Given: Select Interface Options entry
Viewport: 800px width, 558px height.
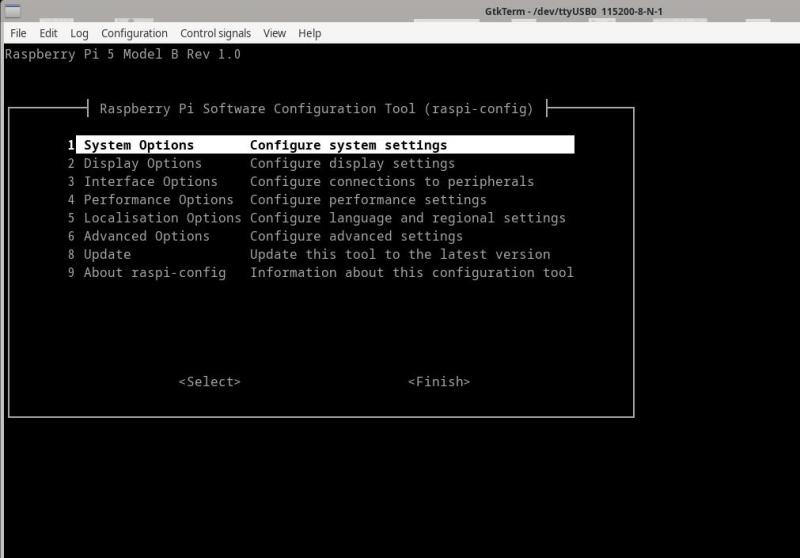Looking at the screenshot, I should pos(150,182).
